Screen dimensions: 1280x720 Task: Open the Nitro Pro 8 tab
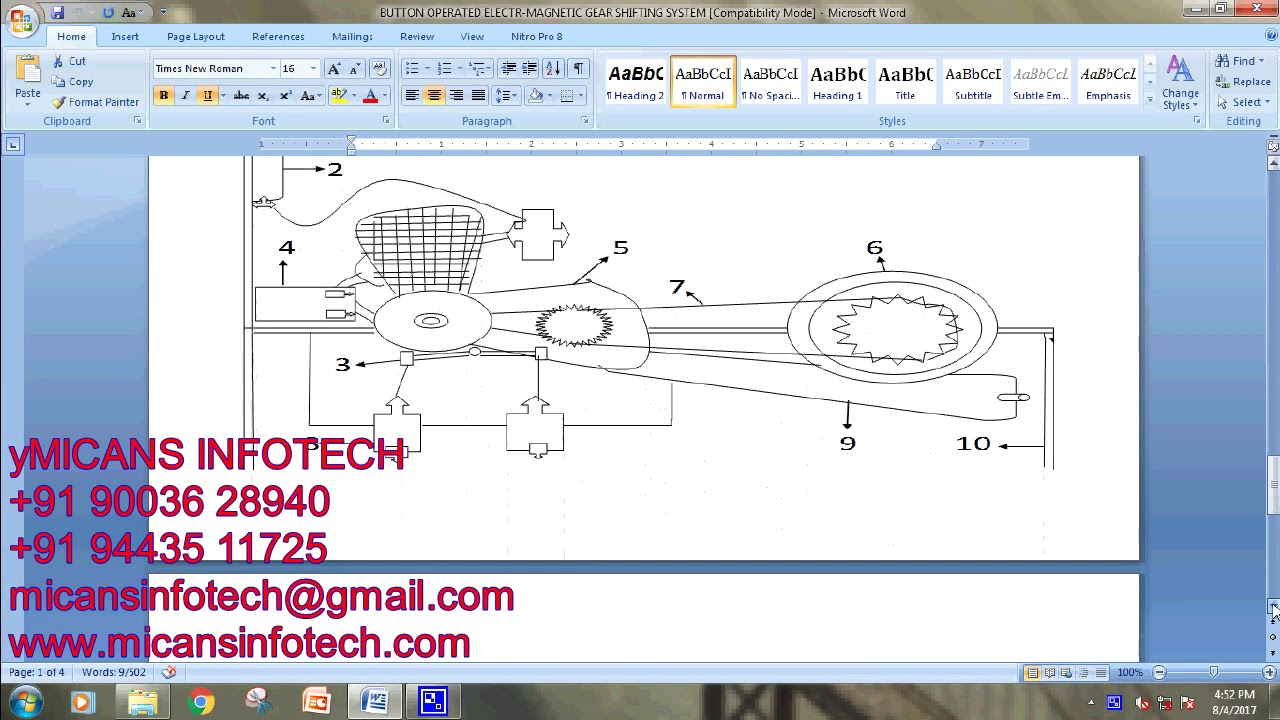click(x=537, y=37)
